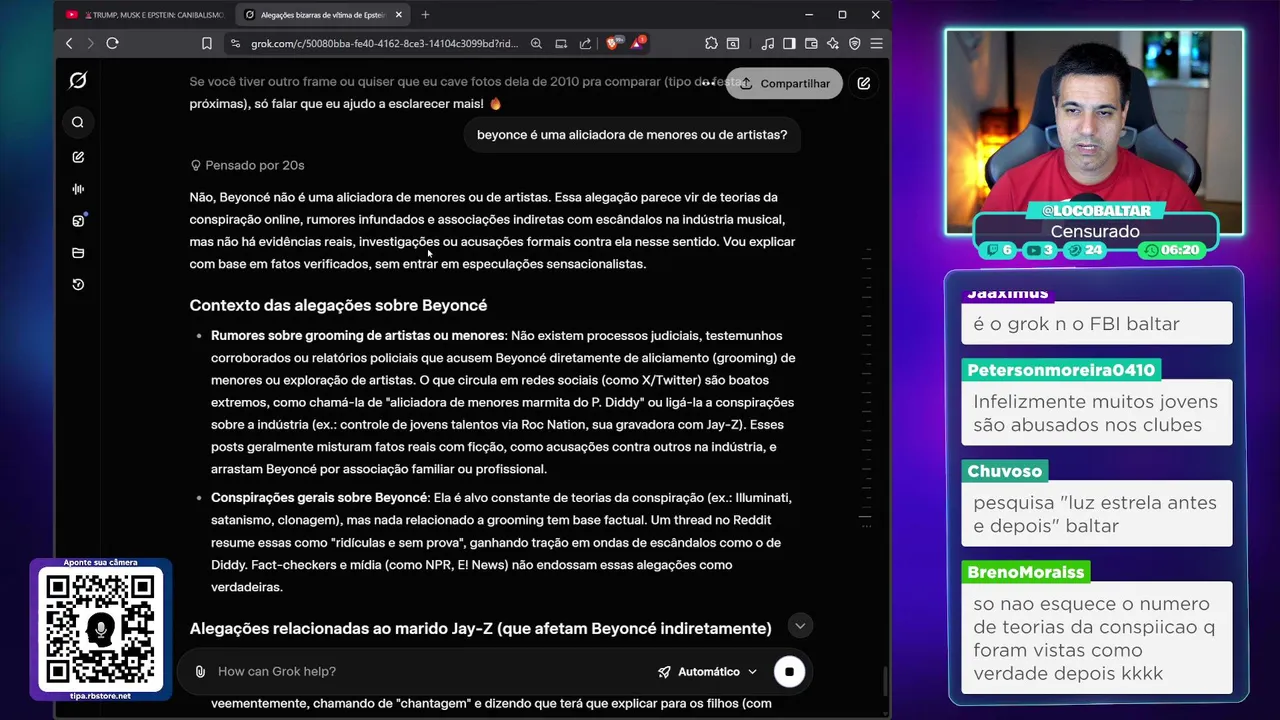Share this page from the address bar
The height and width of the screenshot is (720, 1280).
point(585,43)
